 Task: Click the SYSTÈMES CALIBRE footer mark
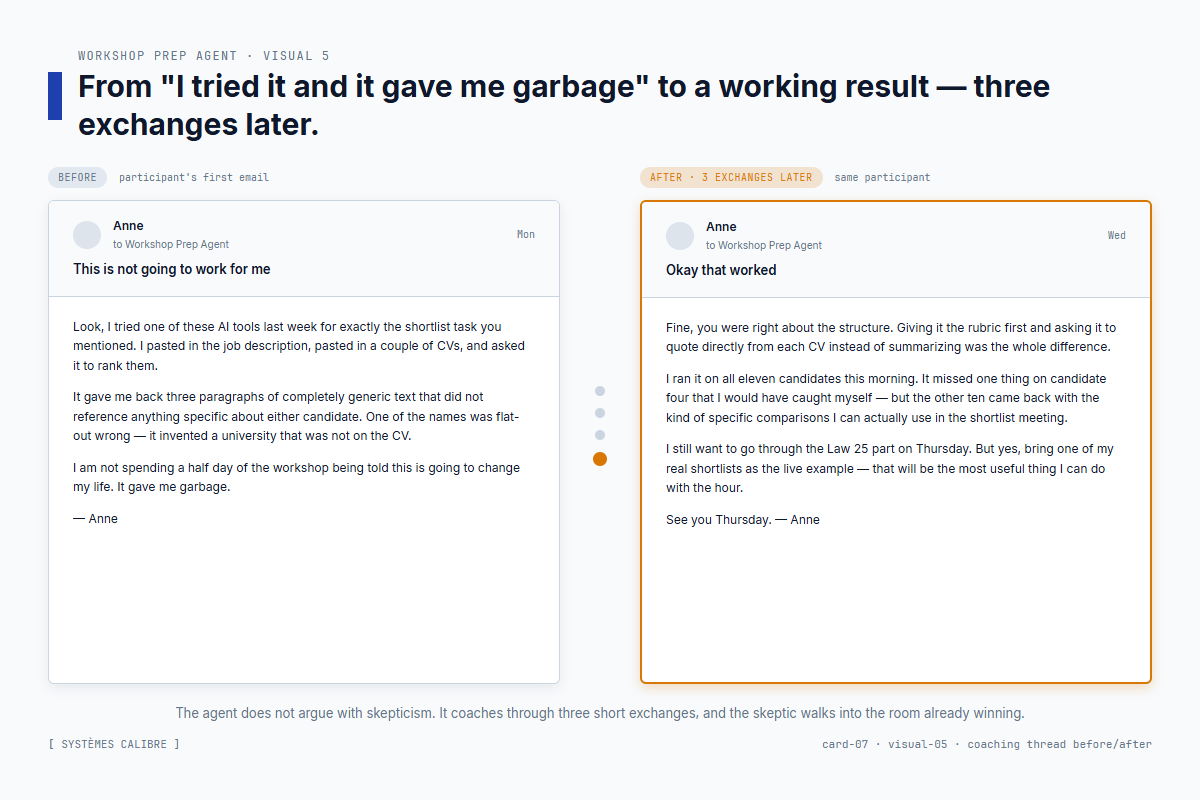pos(113,744)
